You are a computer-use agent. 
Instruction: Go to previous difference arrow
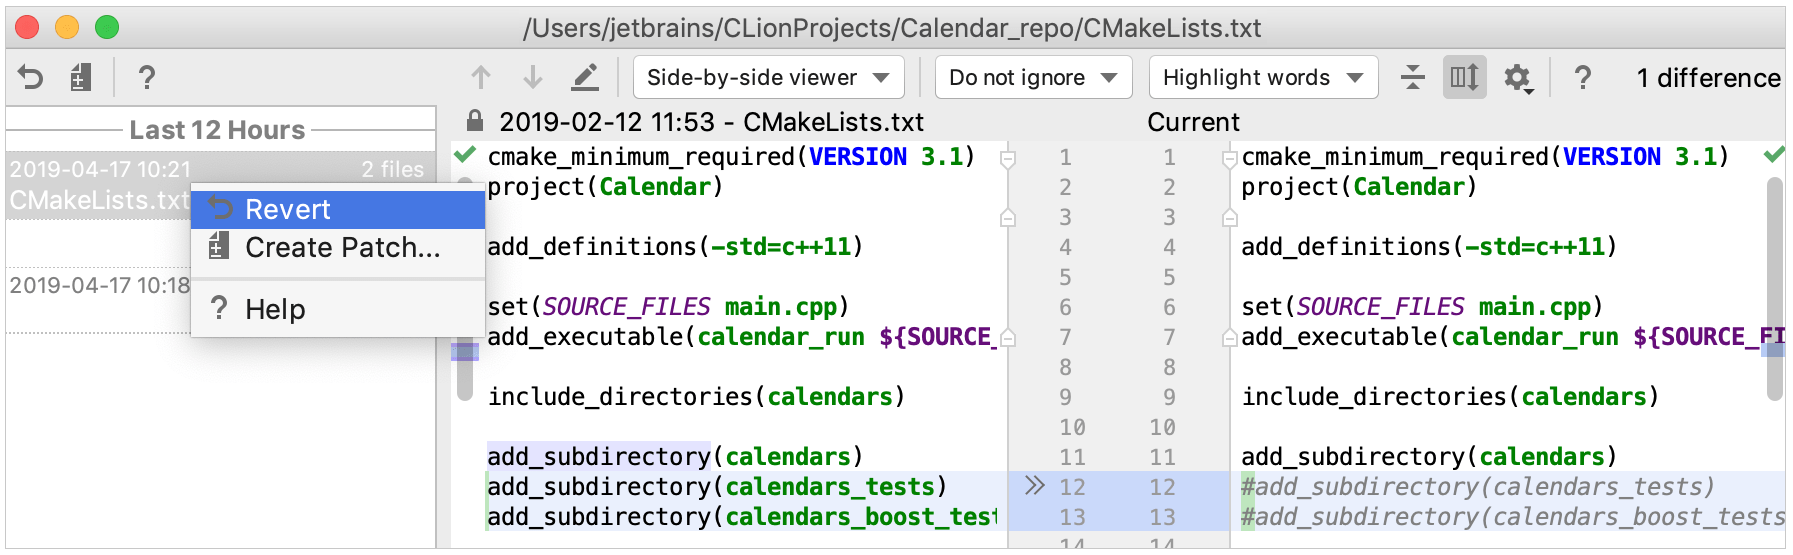(481, 77)
